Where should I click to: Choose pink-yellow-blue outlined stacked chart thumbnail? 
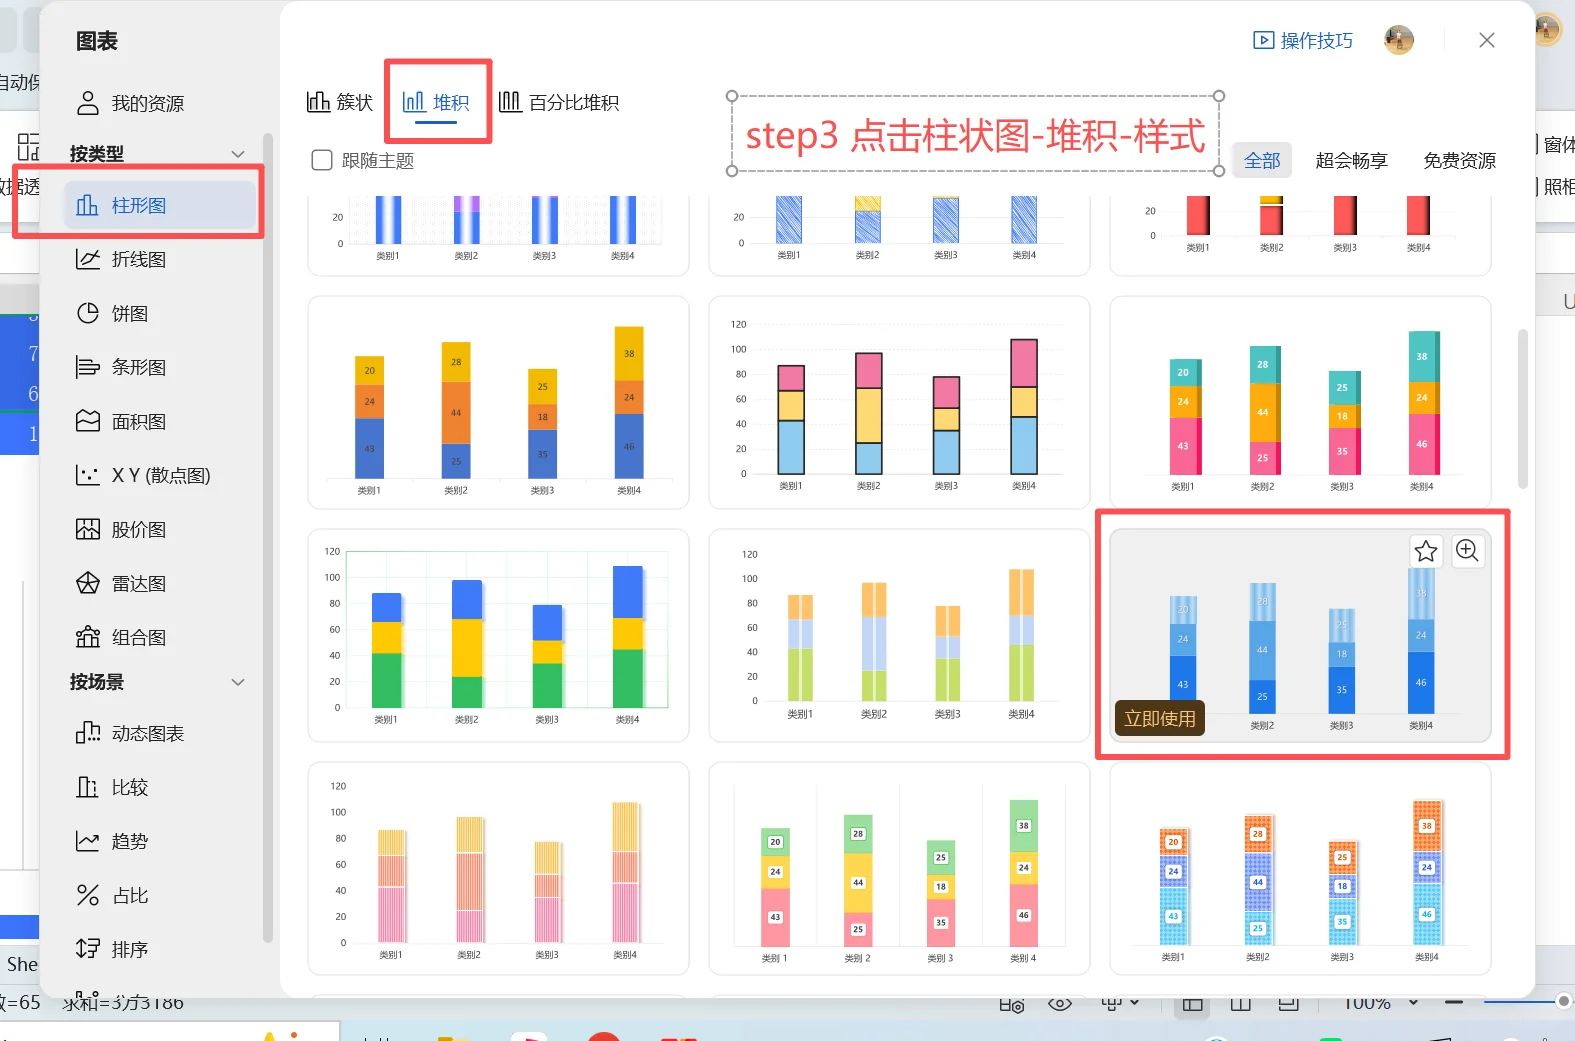click(899, 403)
